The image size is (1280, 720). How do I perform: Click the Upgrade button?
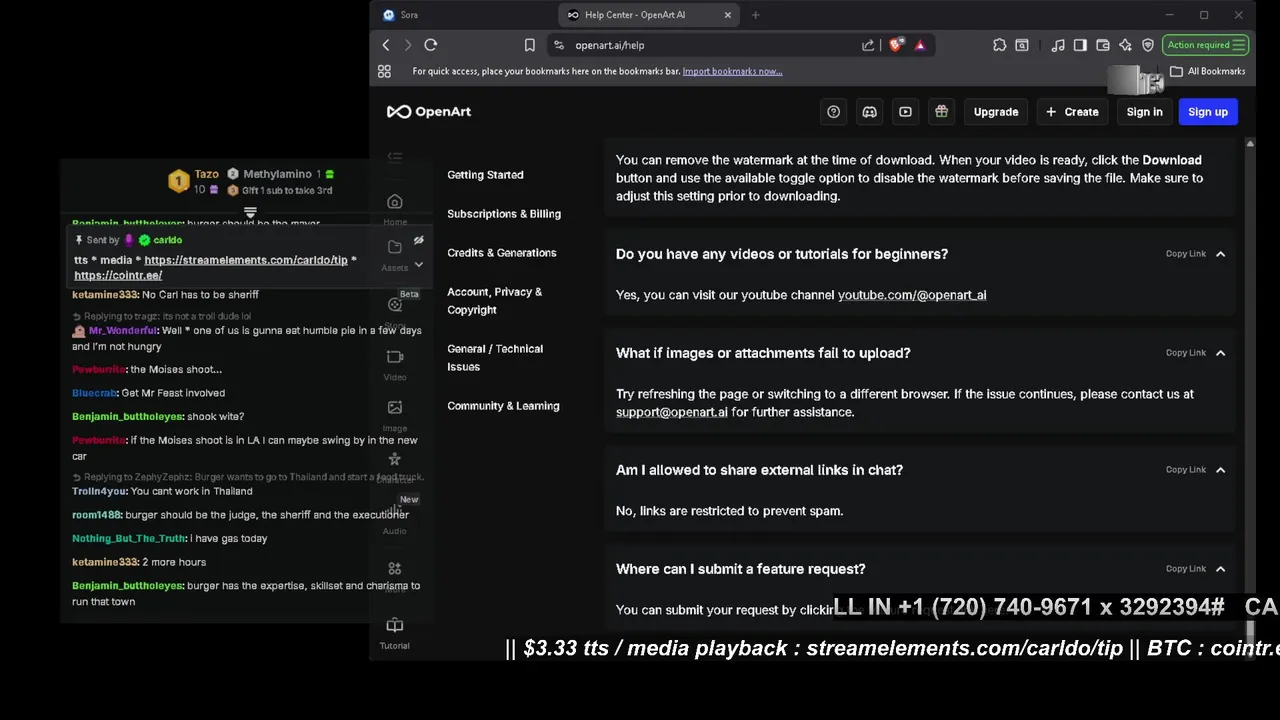(996, 112)
